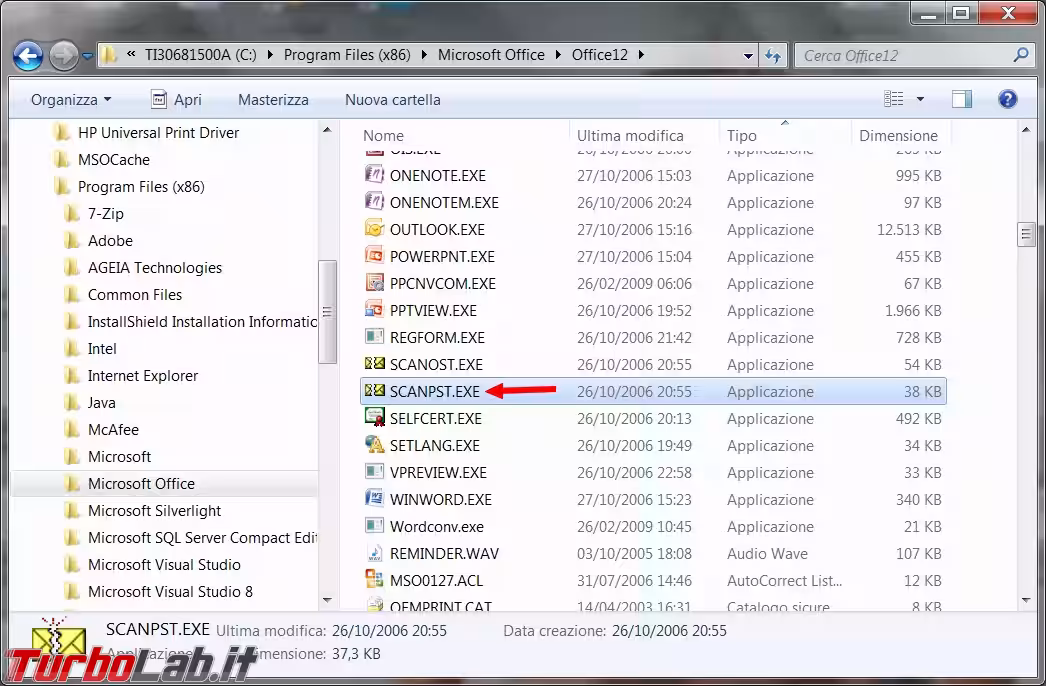The height and width of the screenshot is (686, 1046).
Task: Open the Organizza dropdown menu
Action: 71,99
